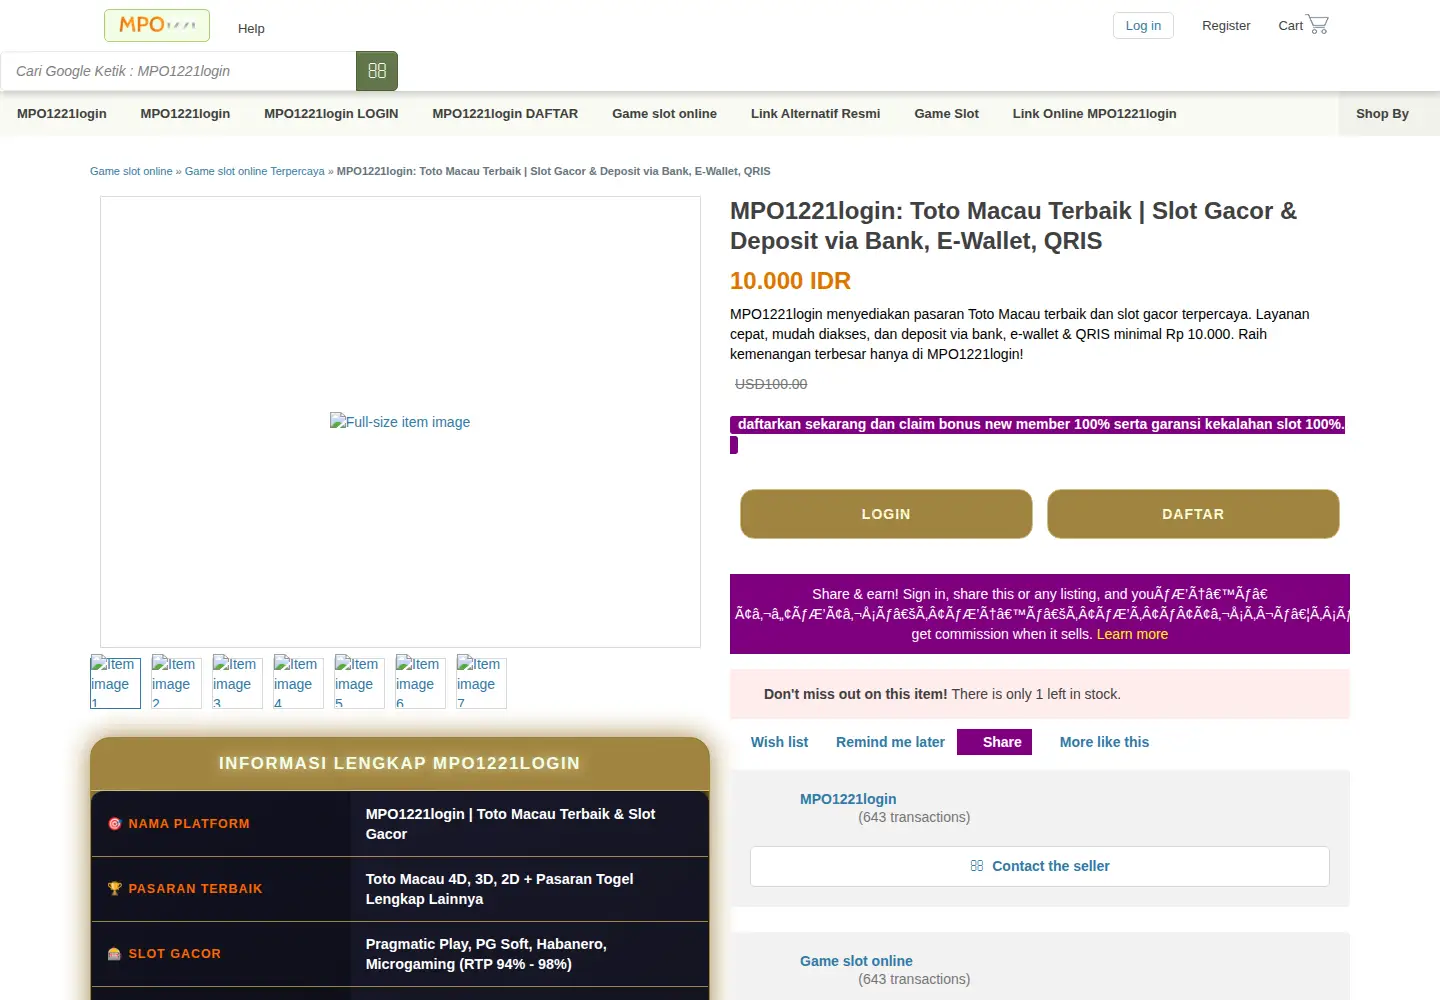Open the Game Slot menu item

946,114
